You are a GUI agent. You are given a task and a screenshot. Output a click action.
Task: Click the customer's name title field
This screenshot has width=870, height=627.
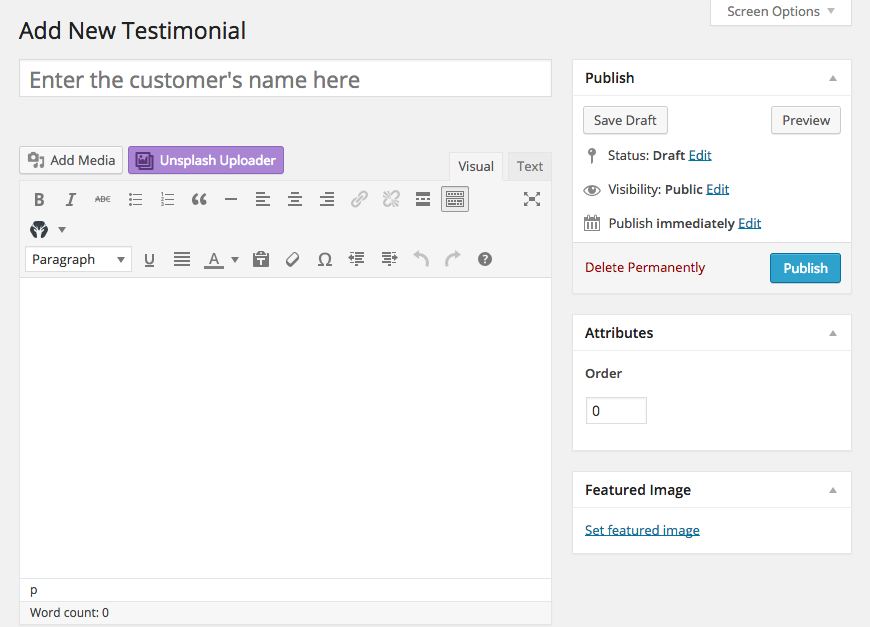[x=285, y=79]
